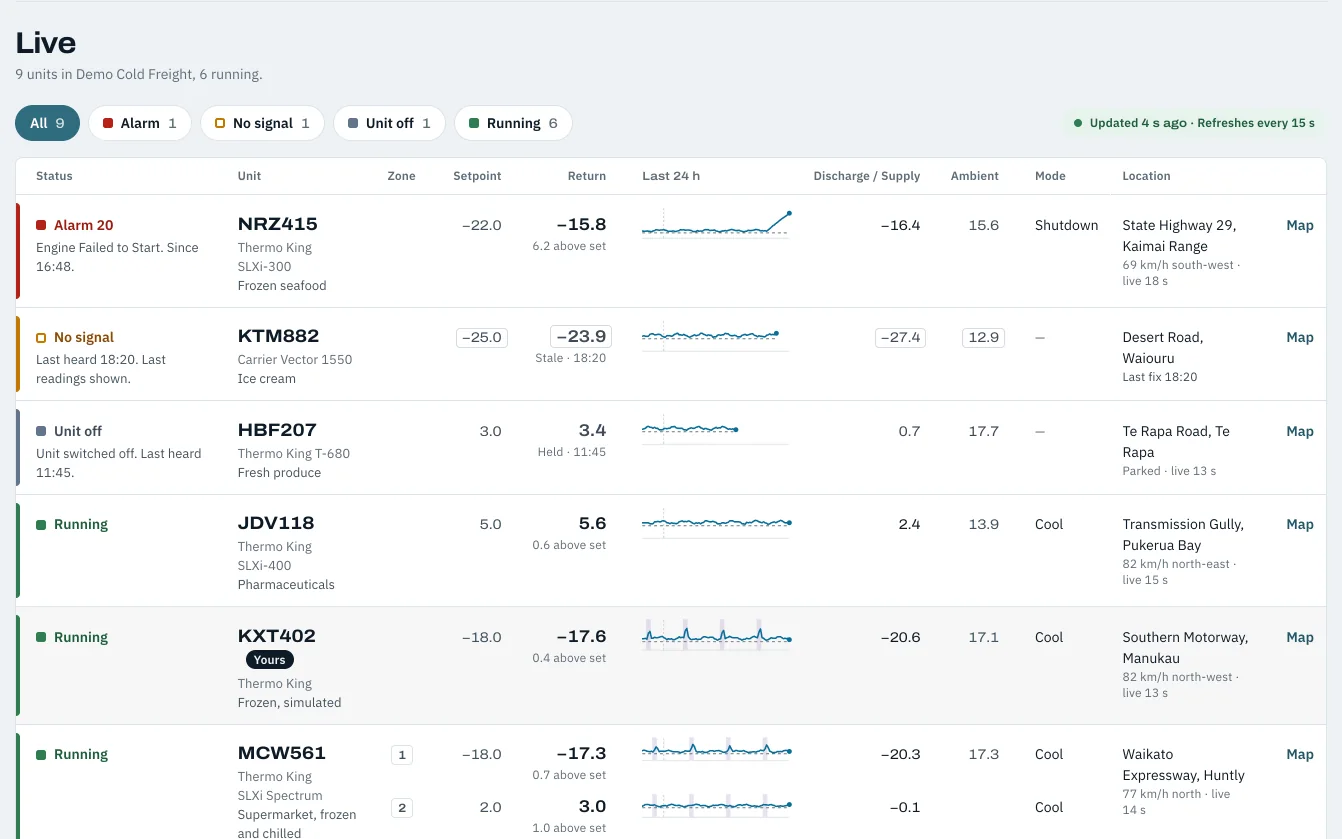Click the Status column header
The width and height of the screenshot is (1342, 839).
tap(54, 176)
